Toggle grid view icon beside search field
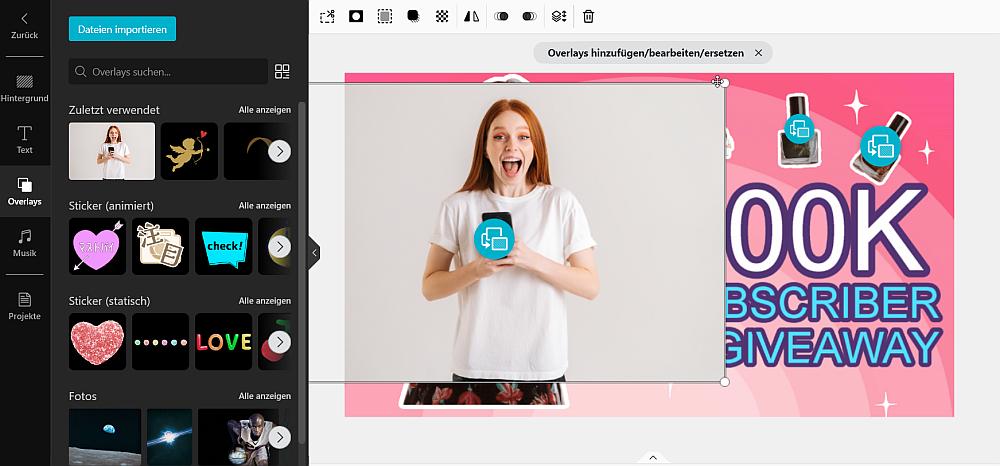 pos(282,71)
